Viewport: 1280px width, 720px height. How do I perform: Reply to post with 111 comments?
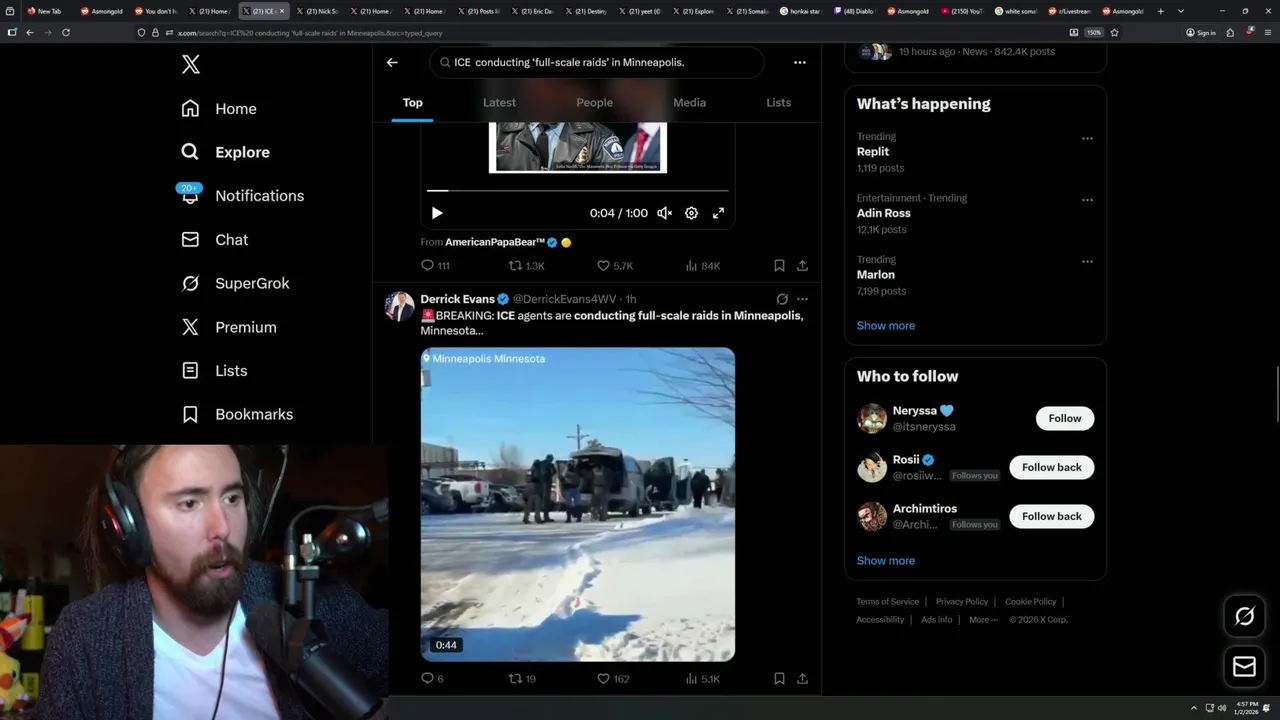pos(435,266)
